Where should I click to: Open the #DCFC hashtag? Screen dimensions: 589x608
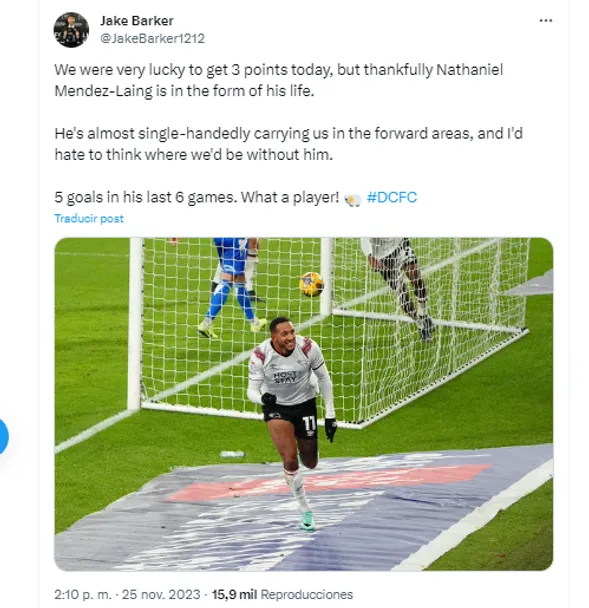[x=392, y=197]
